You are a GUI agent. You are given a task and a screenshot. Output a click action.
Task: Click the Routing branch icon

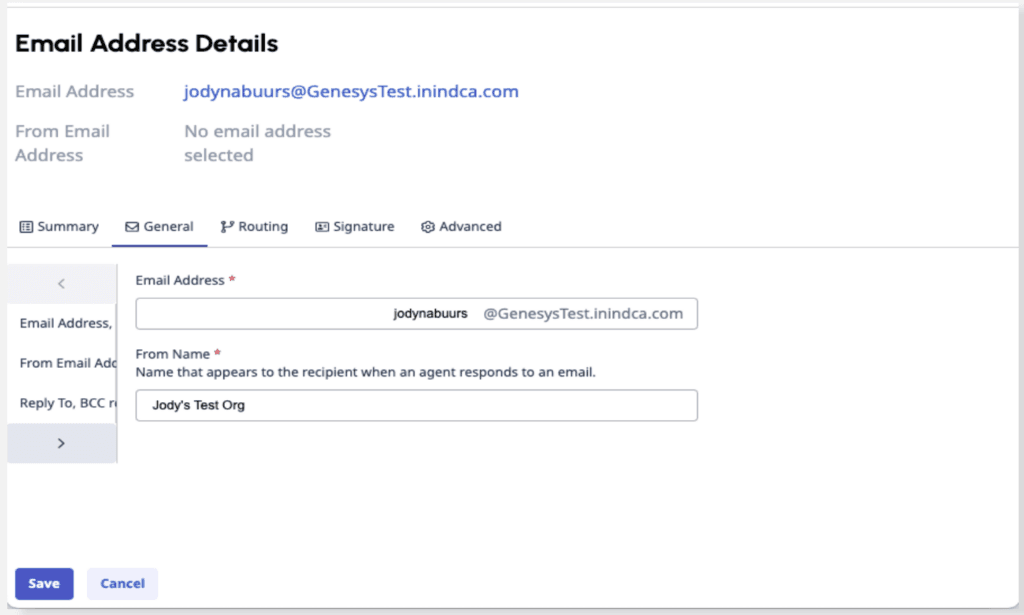click(x=227, y=226)
